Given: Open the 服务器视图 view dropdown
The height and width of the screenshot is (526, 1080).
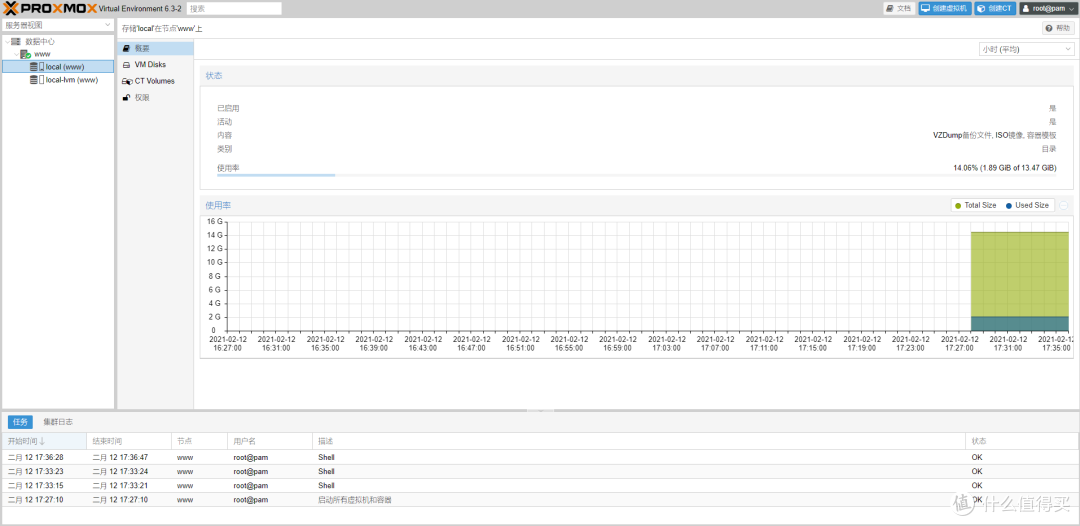Looking at the screenshot, I should tap(58, 25).
